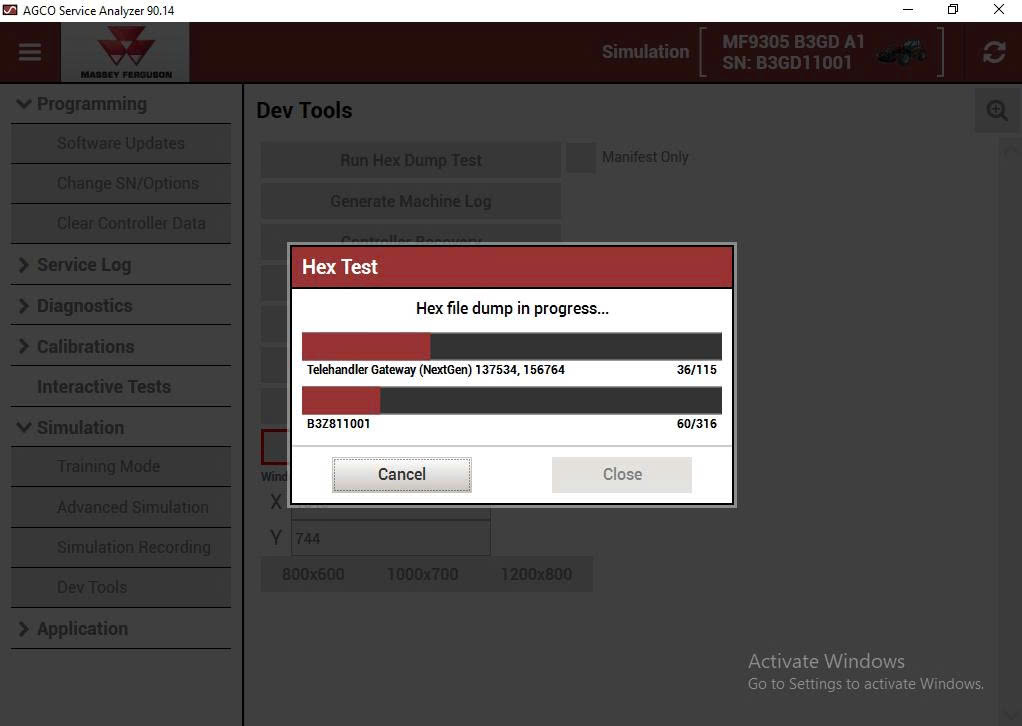Click the magnifier zoom icon
Image resolution: width=1022 pixels, height=726 pixels.
point(997,110)
